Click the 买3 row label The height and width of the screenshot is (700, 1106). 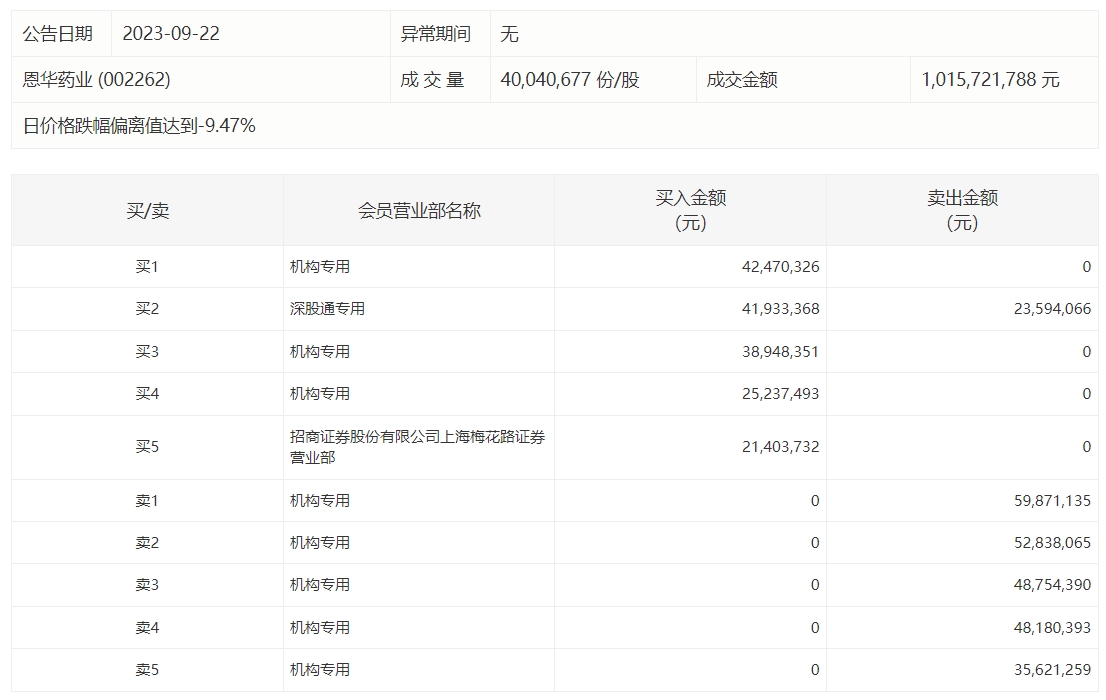coord(147,352)
